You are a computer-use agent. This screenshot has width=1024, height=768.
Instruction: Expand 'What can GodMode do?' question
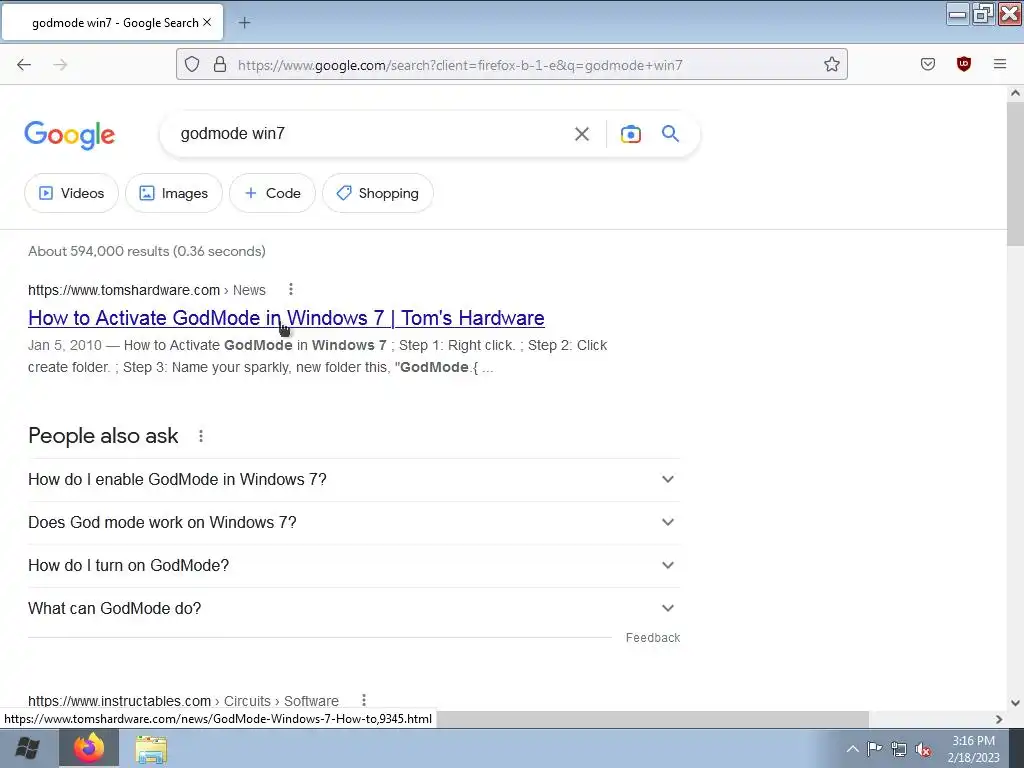point(353,609)
